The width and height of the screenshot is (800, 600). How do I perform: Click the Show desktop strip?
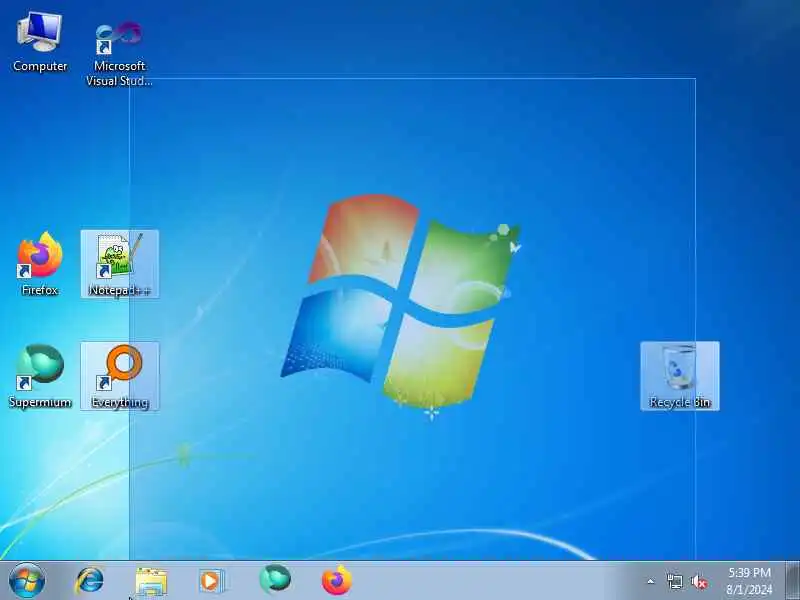click(x=792, y=581)
